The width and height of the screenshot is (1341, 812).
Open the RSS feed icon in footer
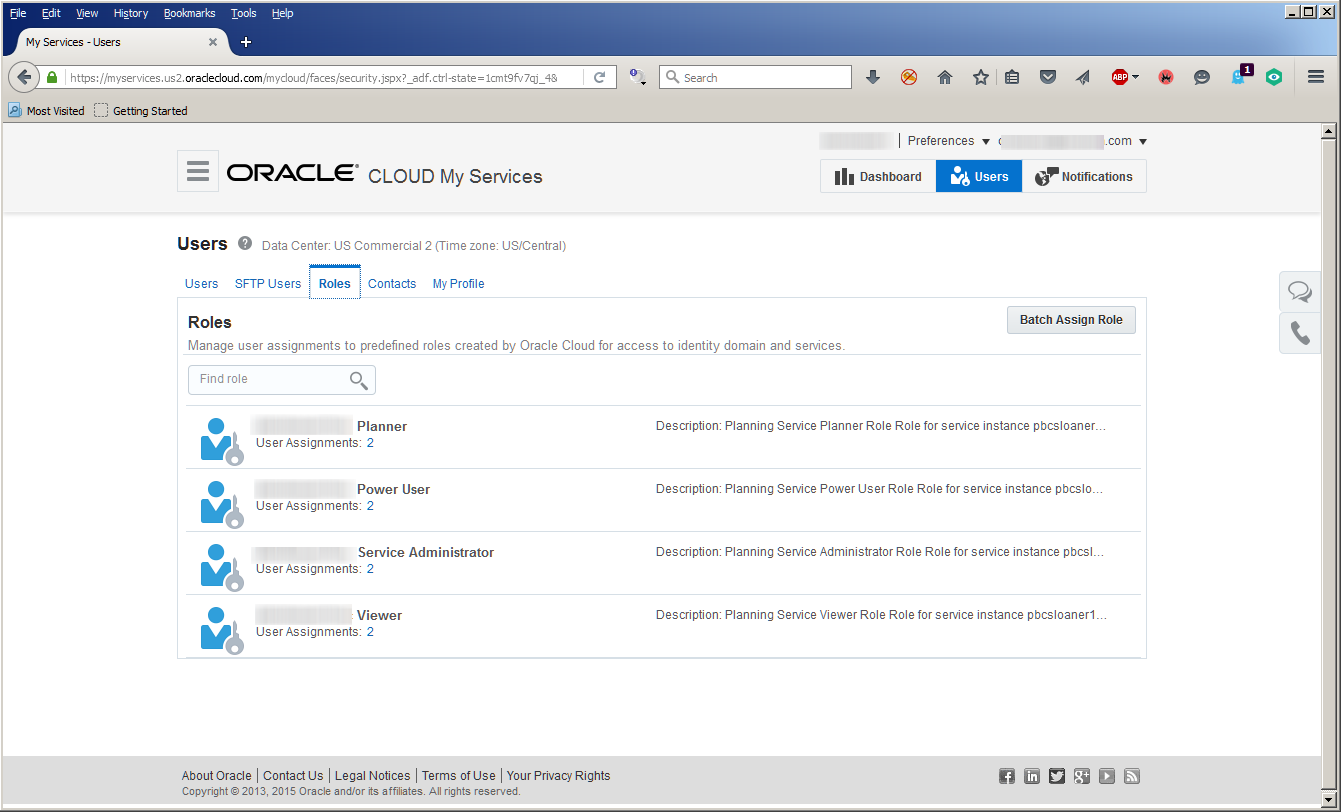pos(1132,776)
